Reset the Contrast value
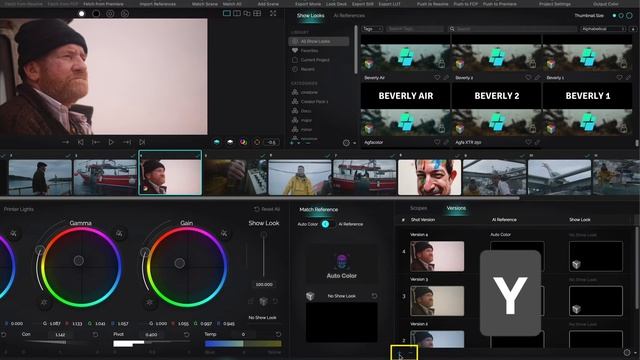 click(x=95, y=334)
